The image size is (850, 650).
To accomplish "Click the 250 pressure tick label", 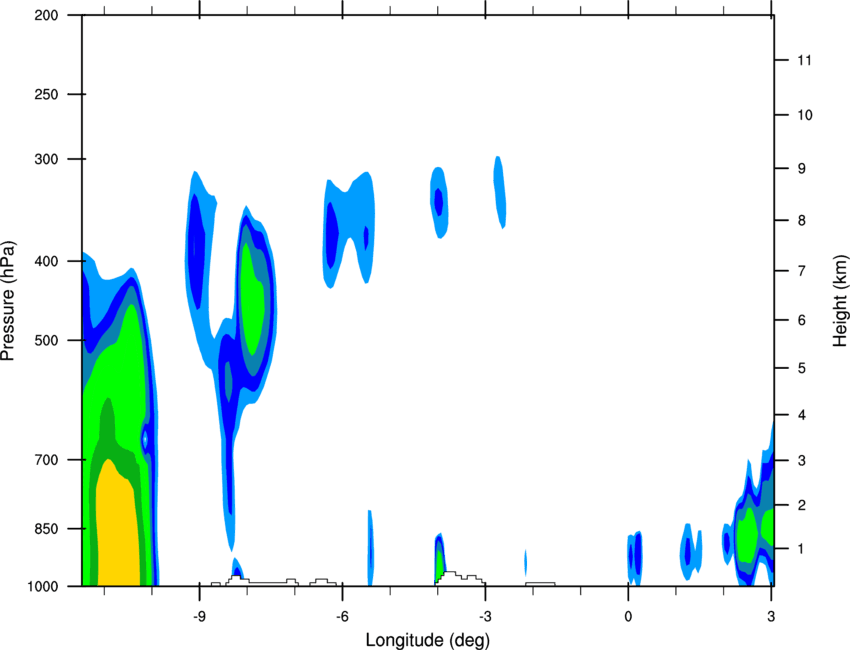I will 46,94.
